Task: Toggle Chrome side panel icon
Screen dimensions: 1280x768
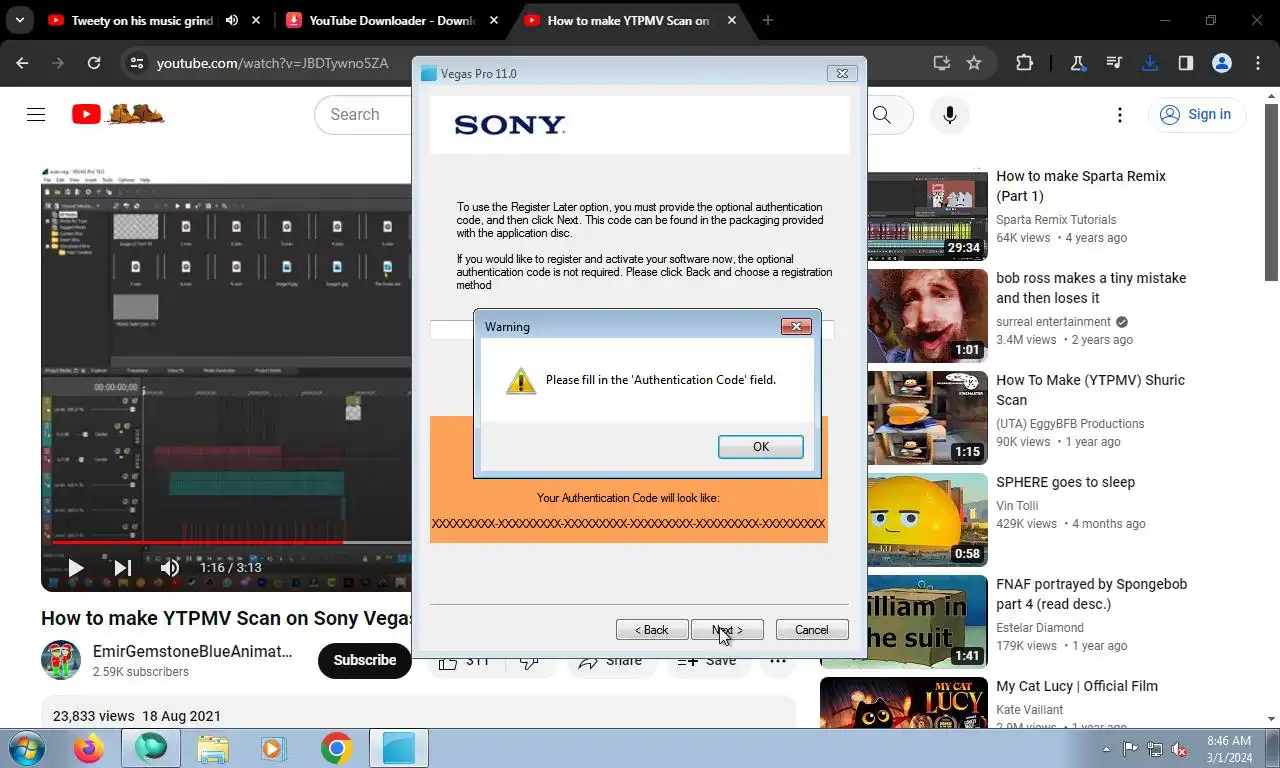Action: click(1186, 63)
